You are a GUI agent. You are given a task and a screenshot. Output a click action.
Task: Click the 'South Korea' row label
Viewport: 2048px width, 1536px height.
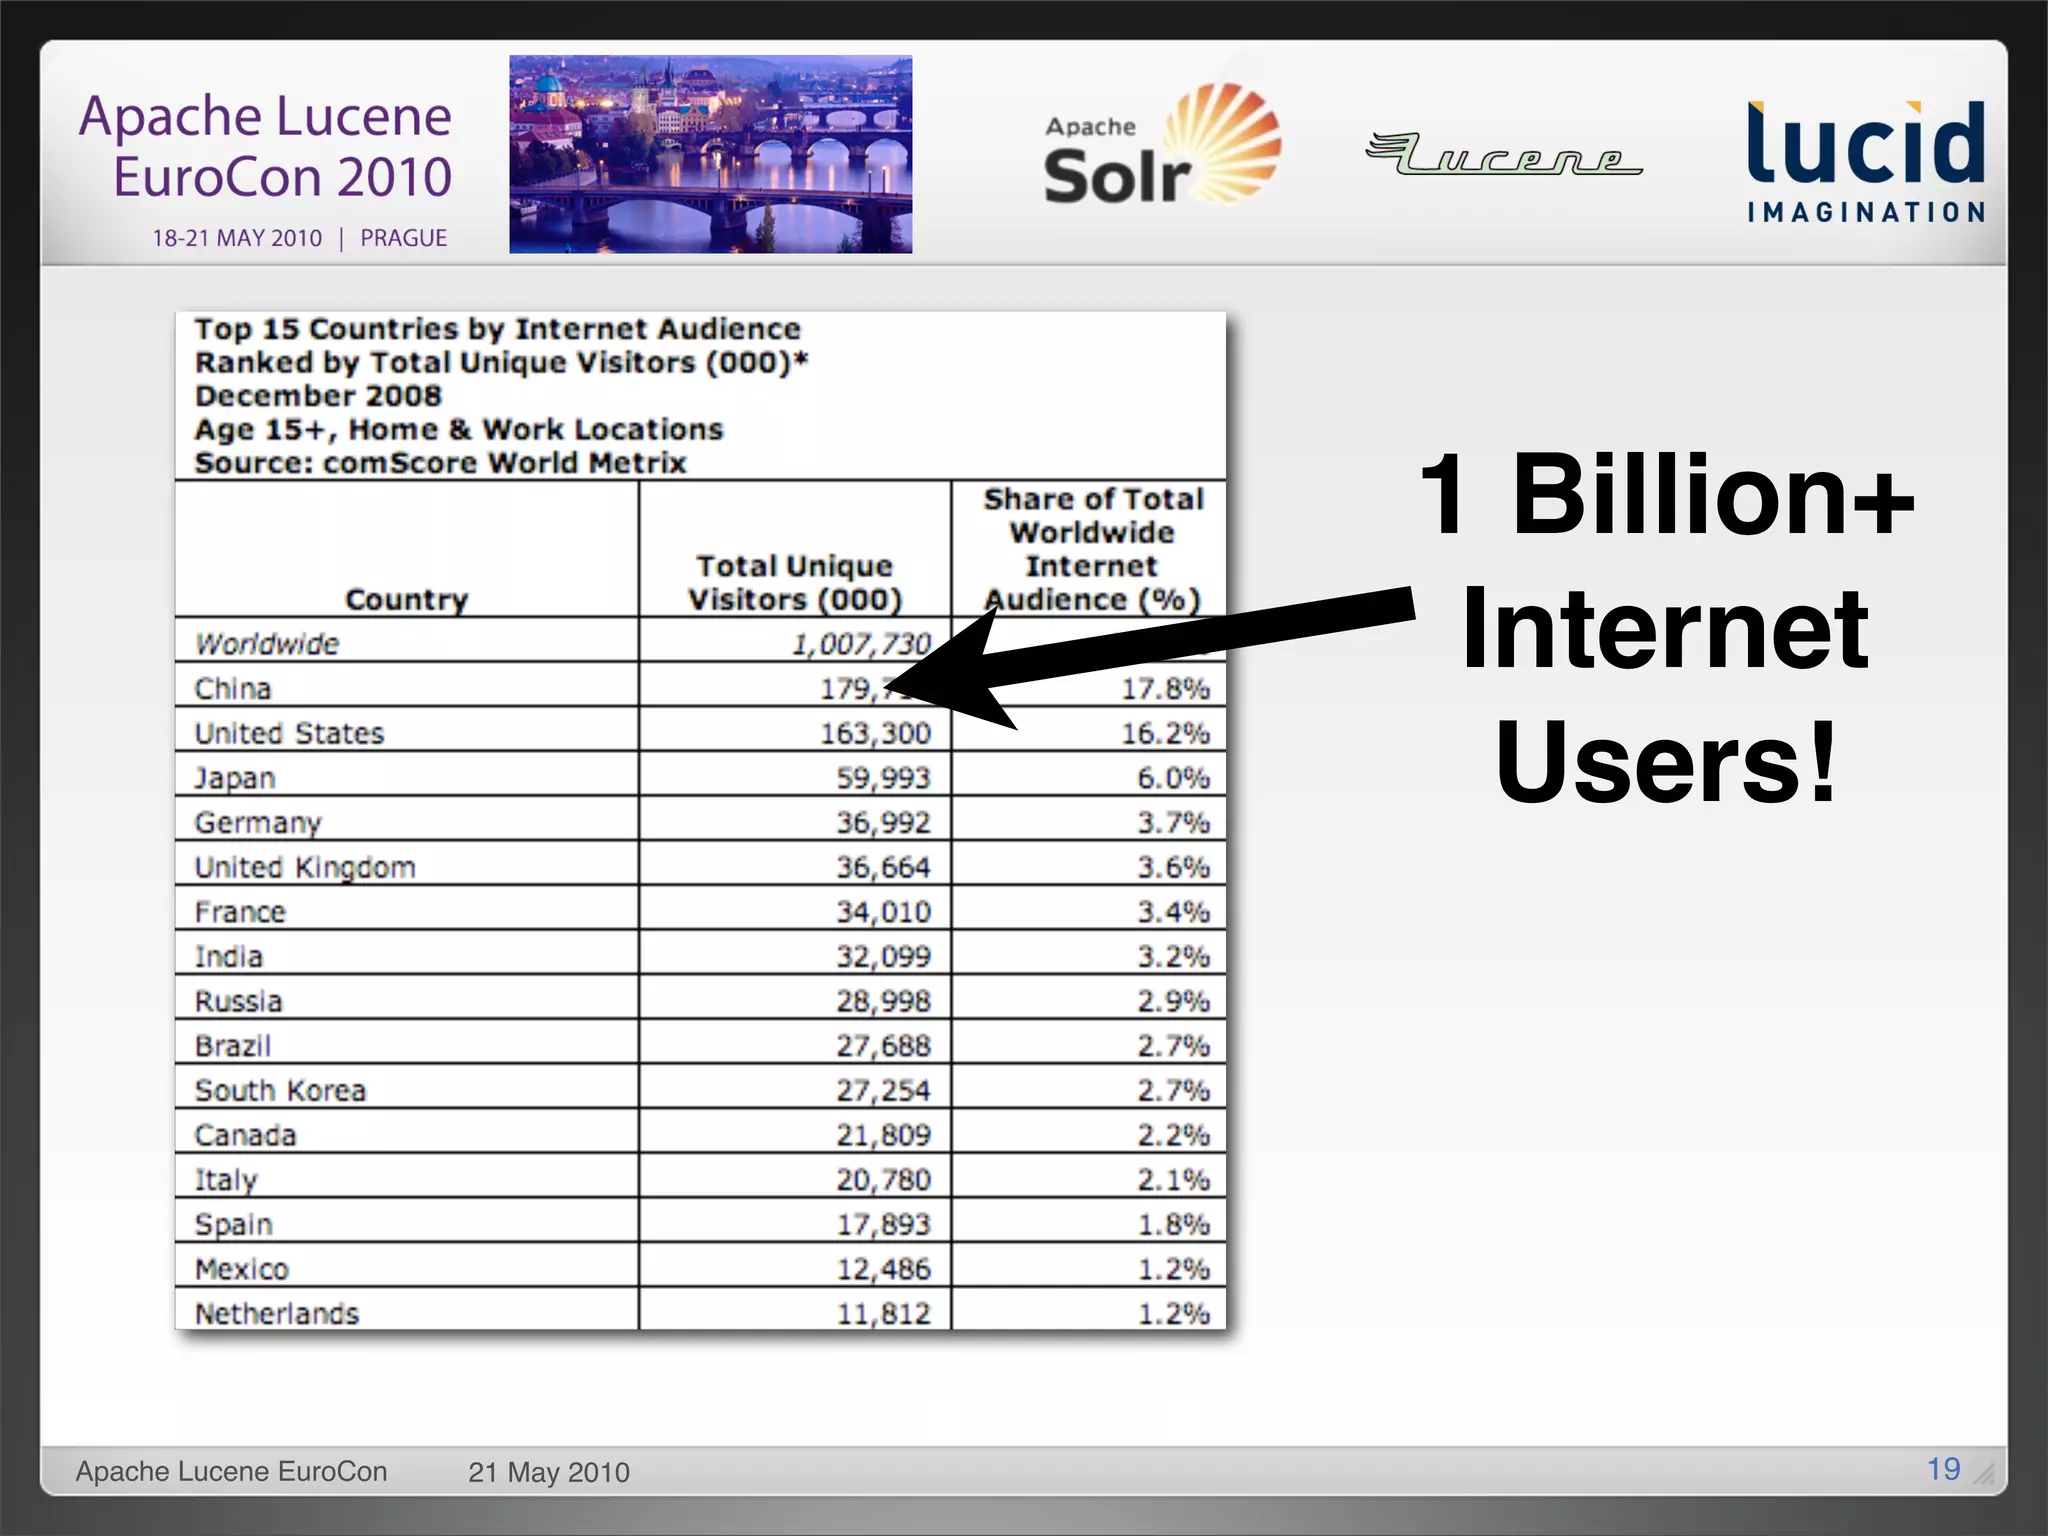tap(280, 1090)
